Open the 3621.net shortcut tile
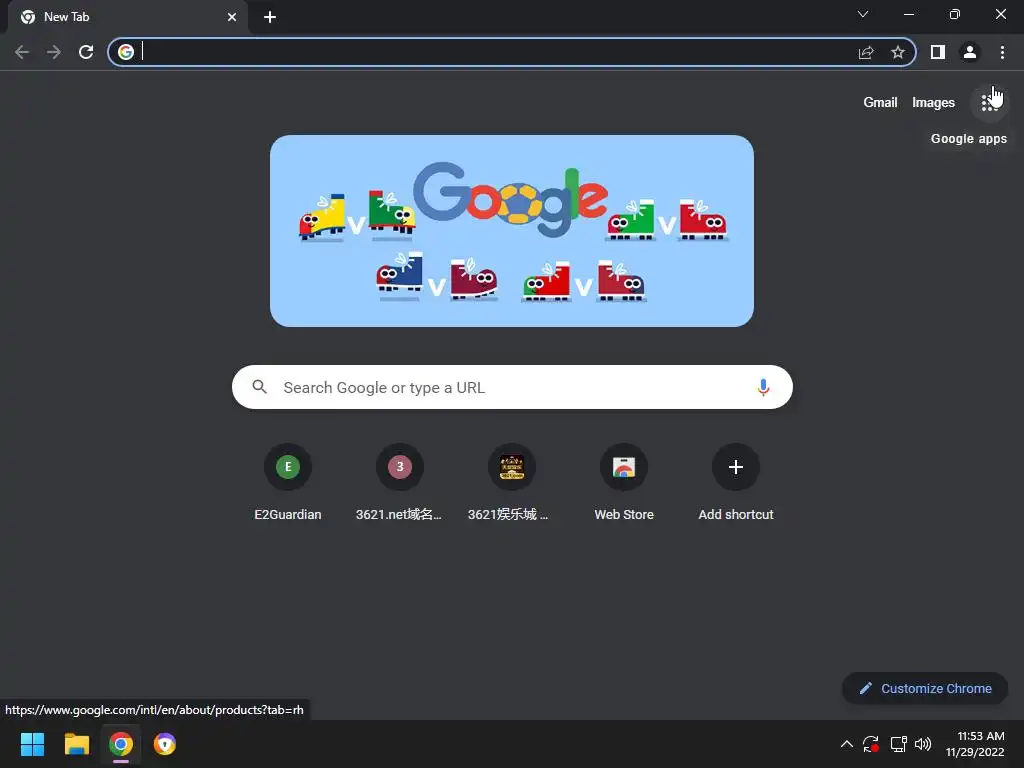The width and height of the screenshot is (1024, 768). pyautogui.click(x=400, y=482)
